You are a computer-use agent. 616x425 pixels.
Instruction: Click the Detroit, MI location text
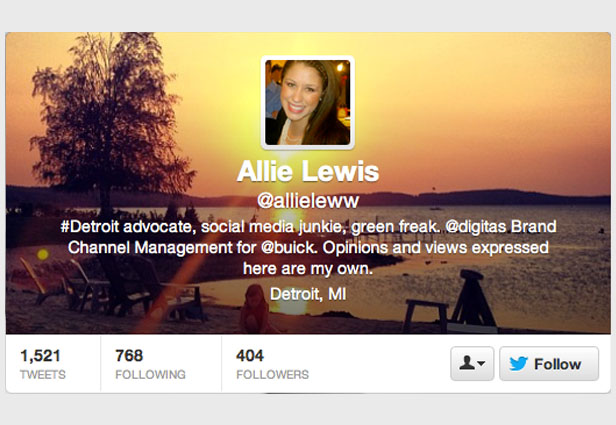coord(308,294)
